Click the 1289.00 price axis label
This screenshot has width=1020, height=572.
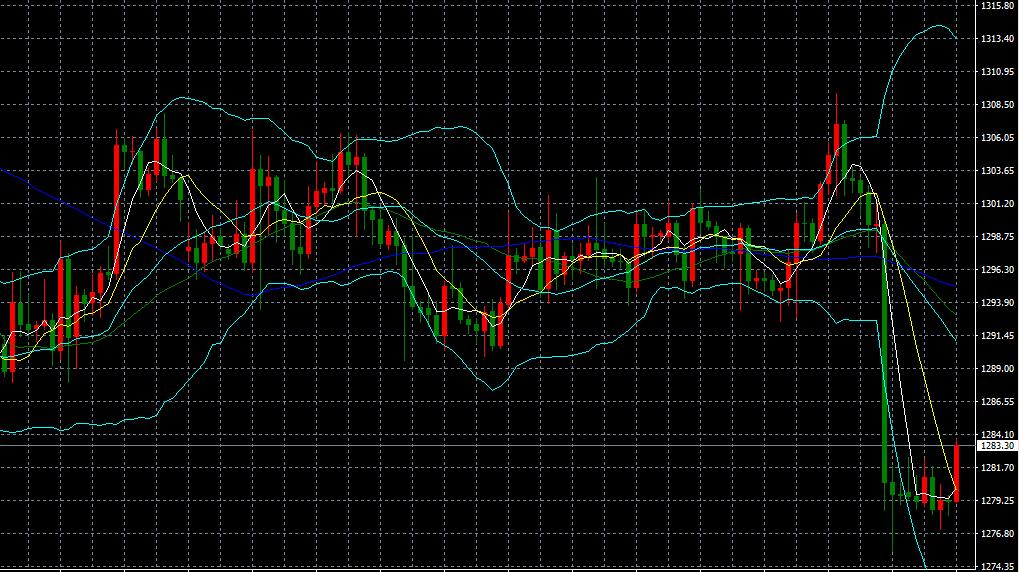point(997,369)
